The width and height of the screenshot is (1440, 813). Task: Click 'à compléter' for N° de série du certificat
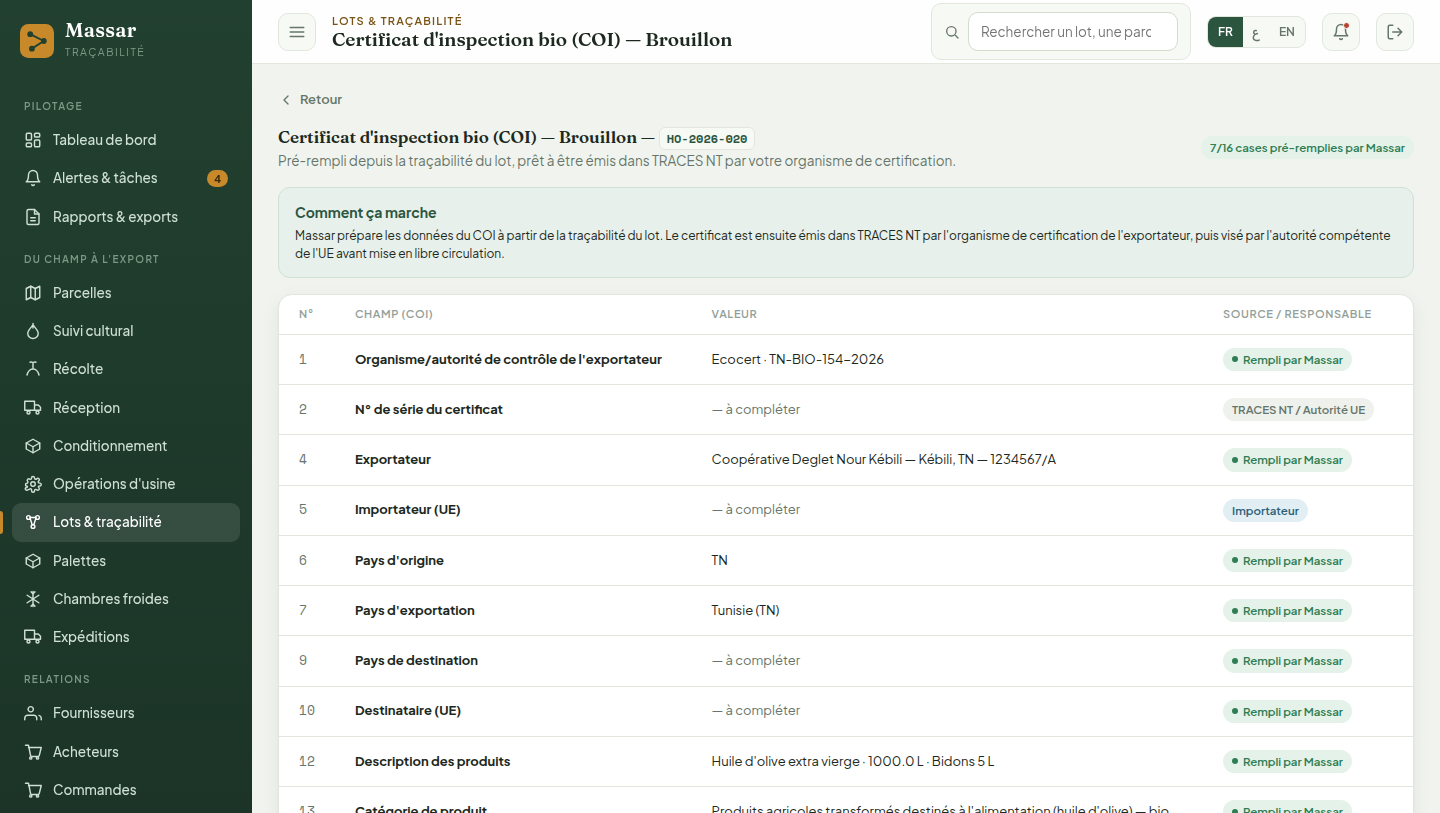tap(756, 410)
